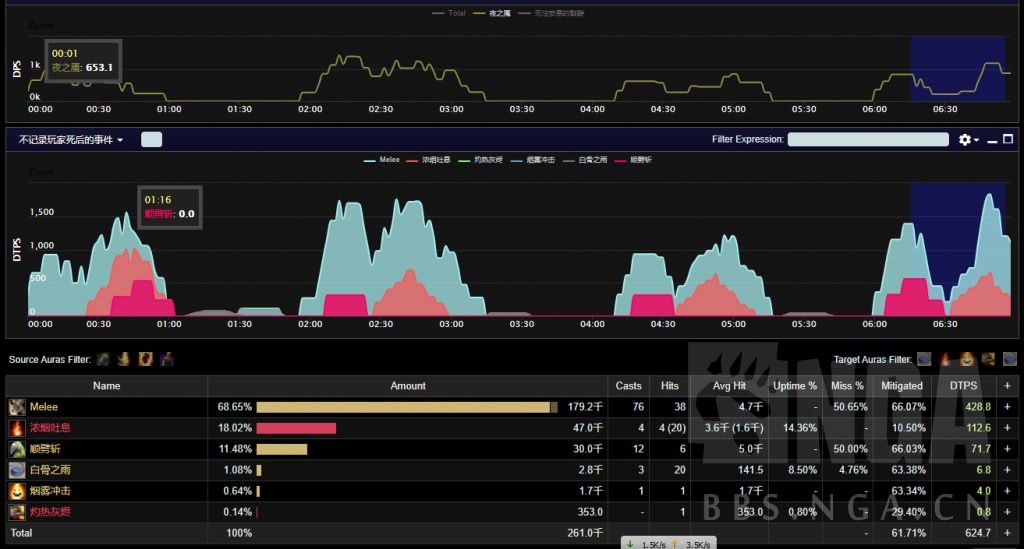Viewport: 1024px width, 549px height.
Task: Select the smiling-fire Target Auras Filter icon
Action: pos(967,359)
